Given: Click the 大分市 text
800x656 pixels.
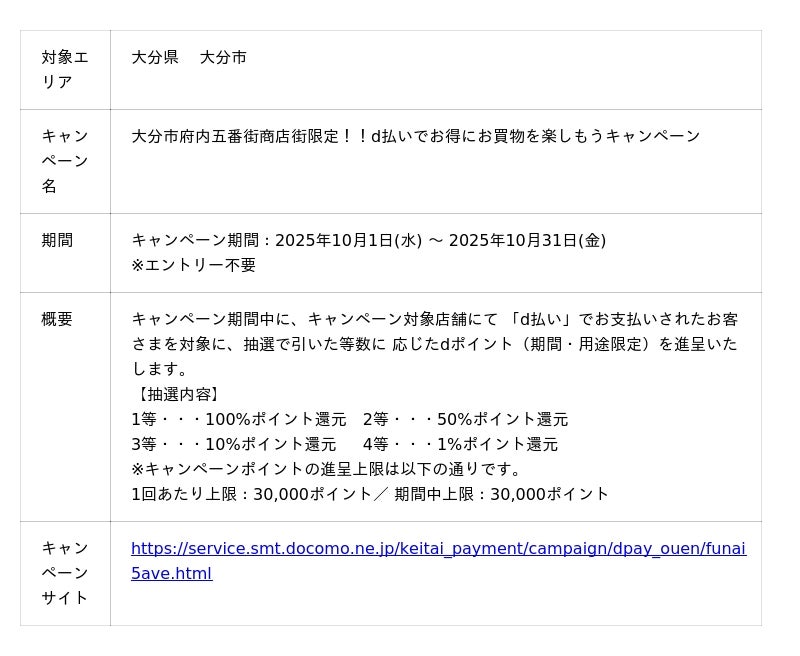Looking at the screenshot, I should pos(223,57).
